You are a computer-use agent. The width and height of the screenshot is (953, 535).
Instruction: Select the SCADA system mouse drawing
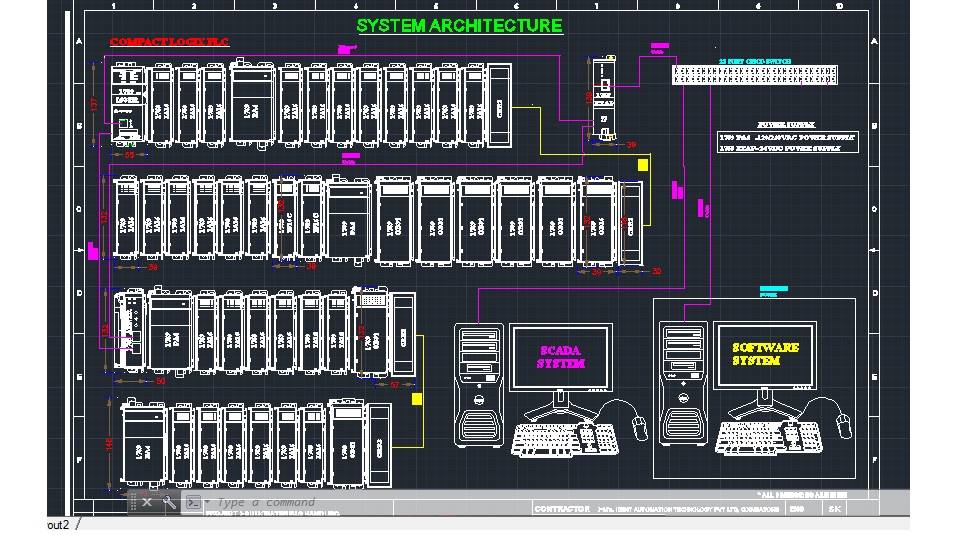click(x=639, y=427)
